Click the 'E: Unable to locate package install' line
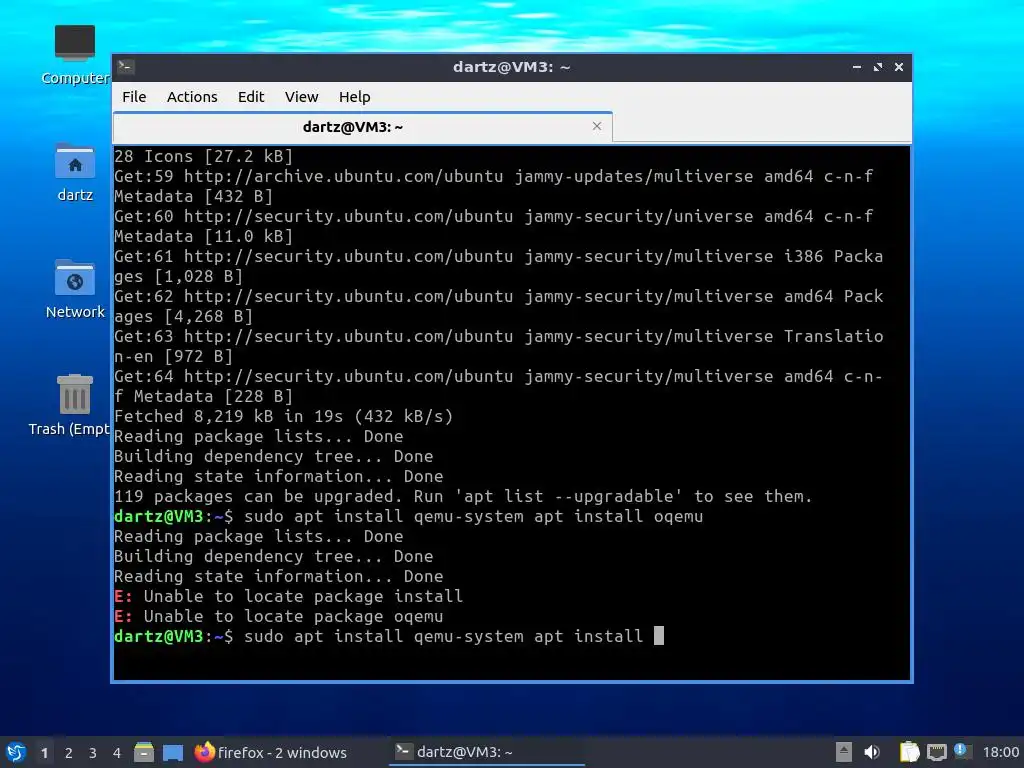1024x768 pixels. pos(289,596)
